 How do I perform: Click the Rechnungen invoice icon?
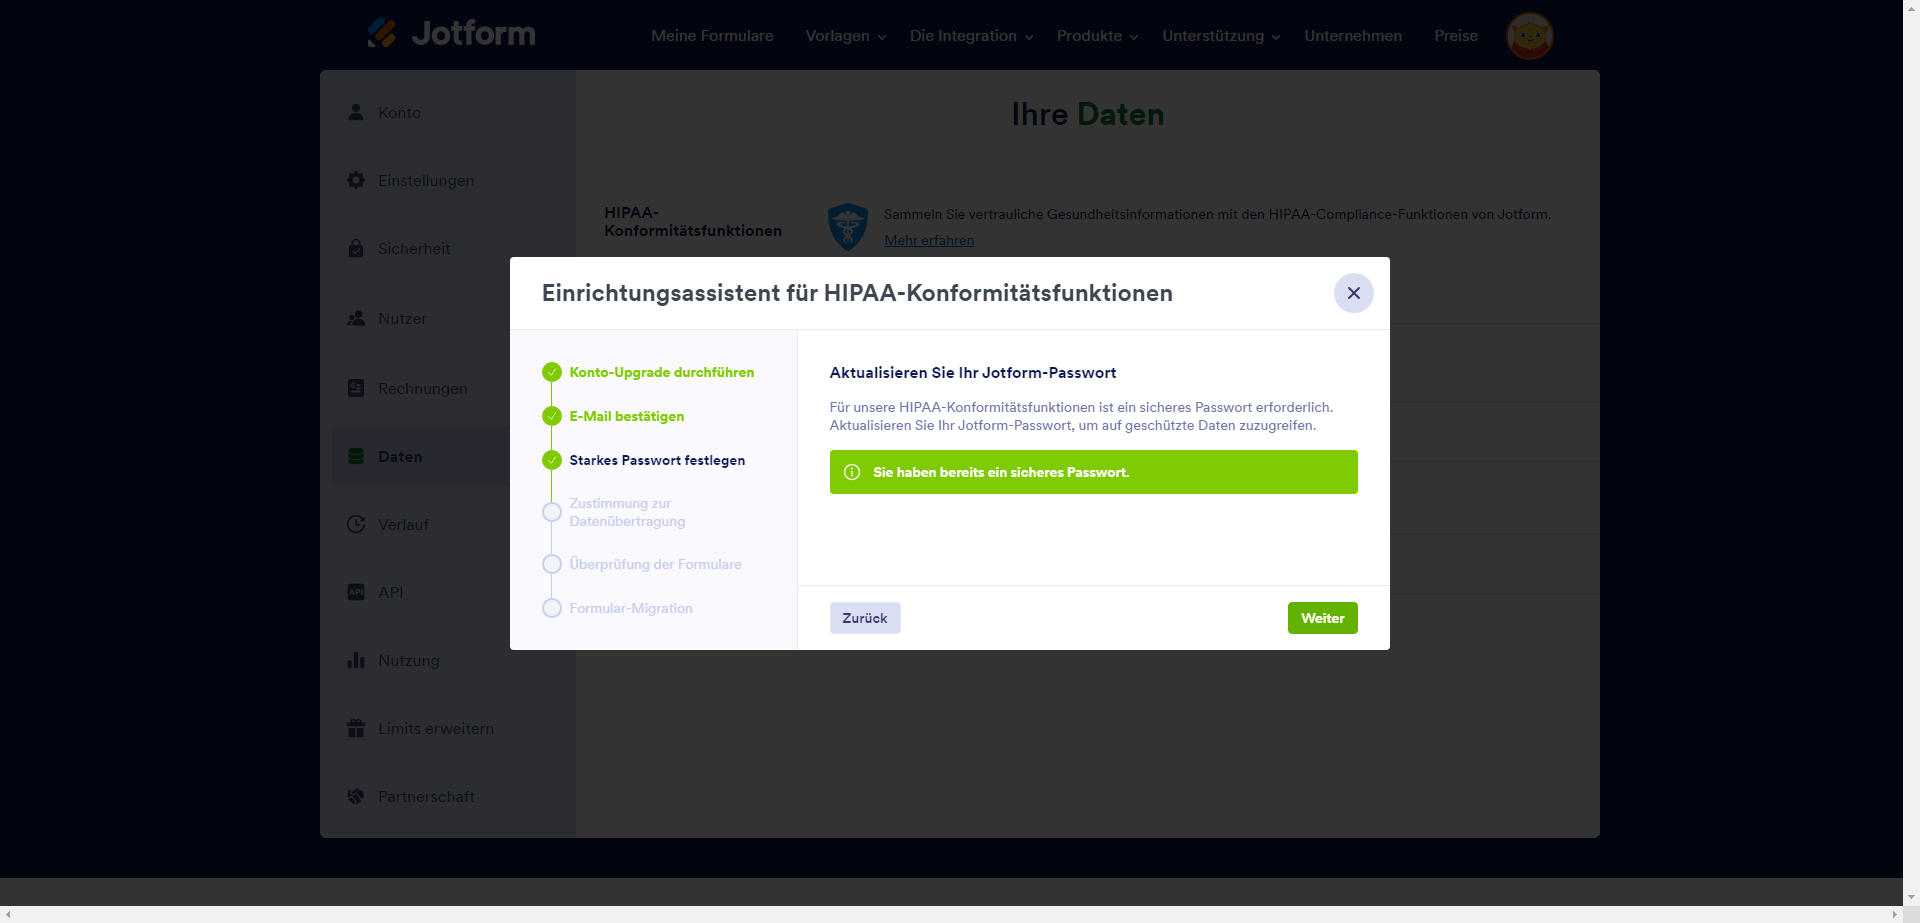click(x=356, y=388)
